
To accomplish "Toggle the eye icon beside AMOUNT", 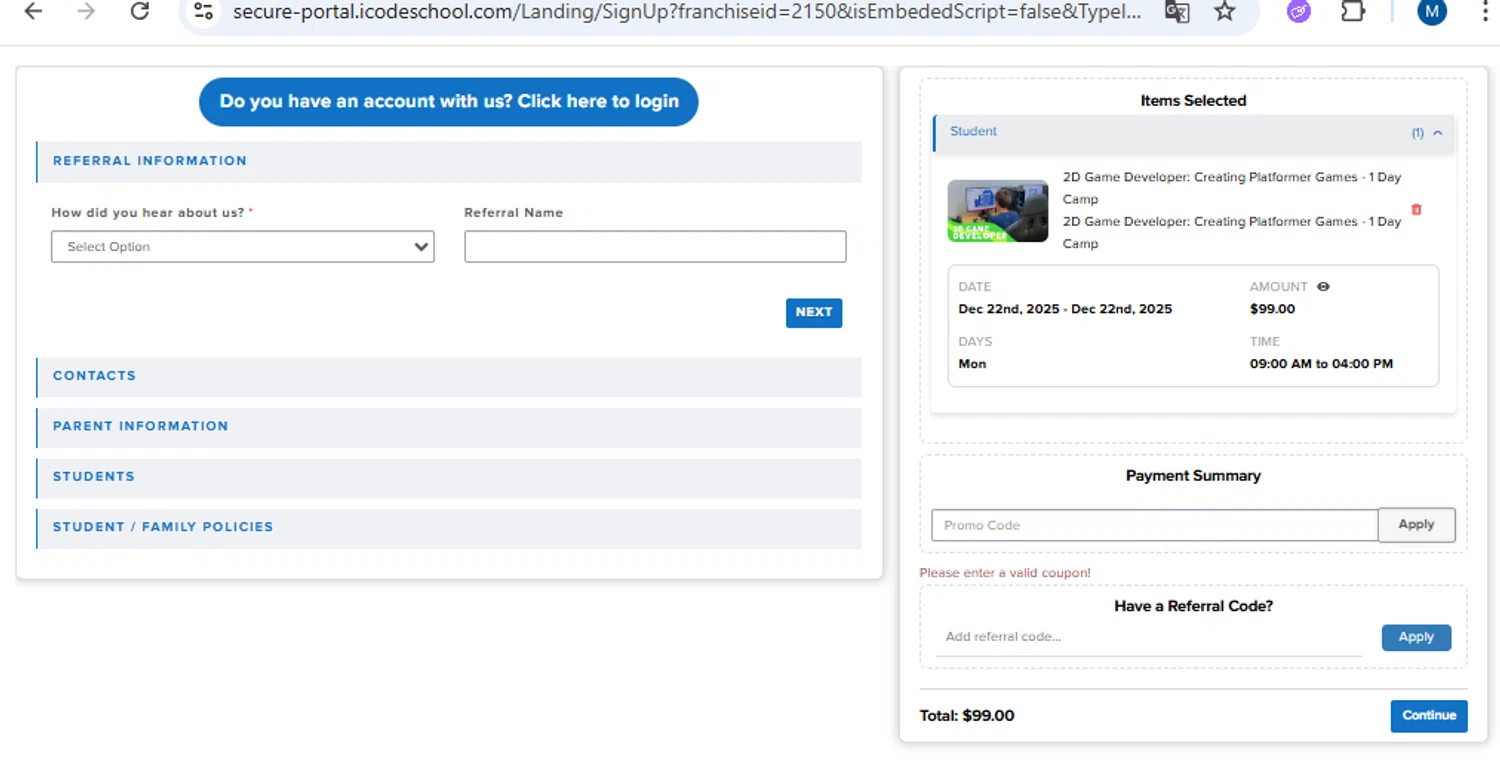I will tap(1323, 287).
